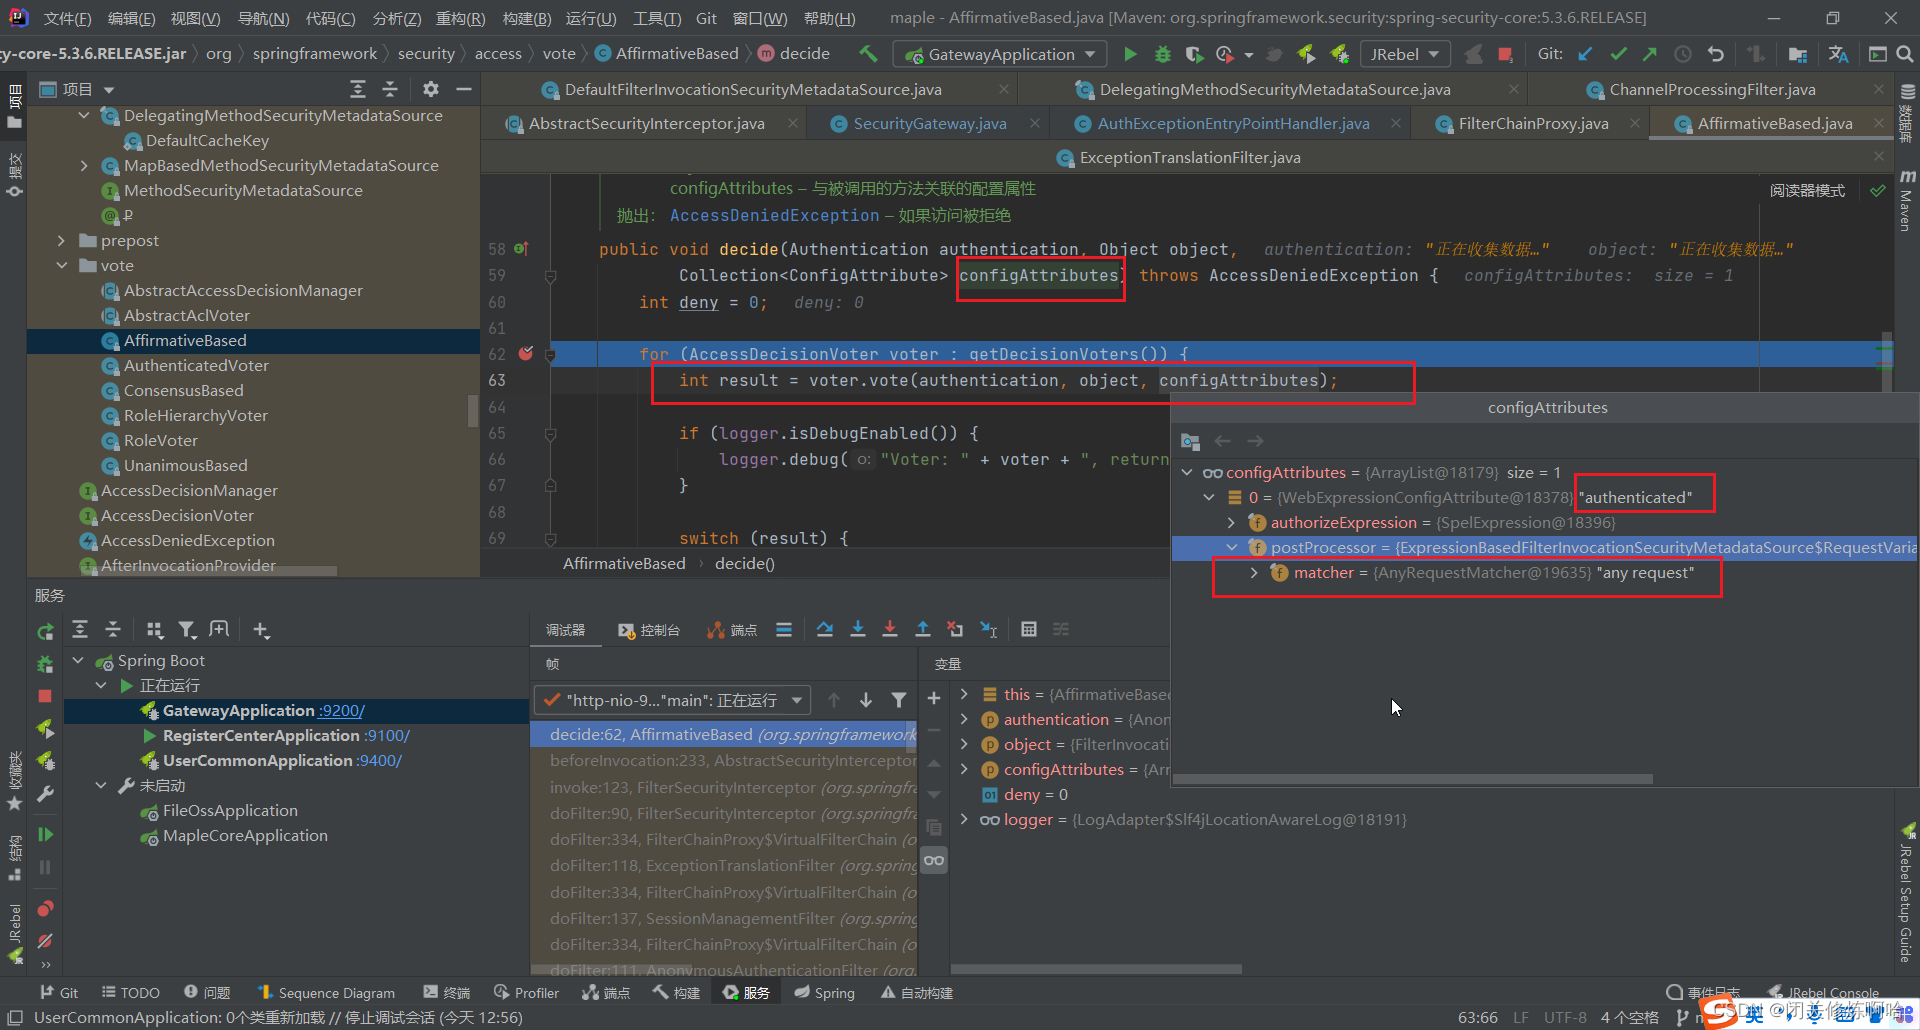Stop the running application with the red square
The width and height of the screenshot is (1920, 1030).
tap(1505, 54)
